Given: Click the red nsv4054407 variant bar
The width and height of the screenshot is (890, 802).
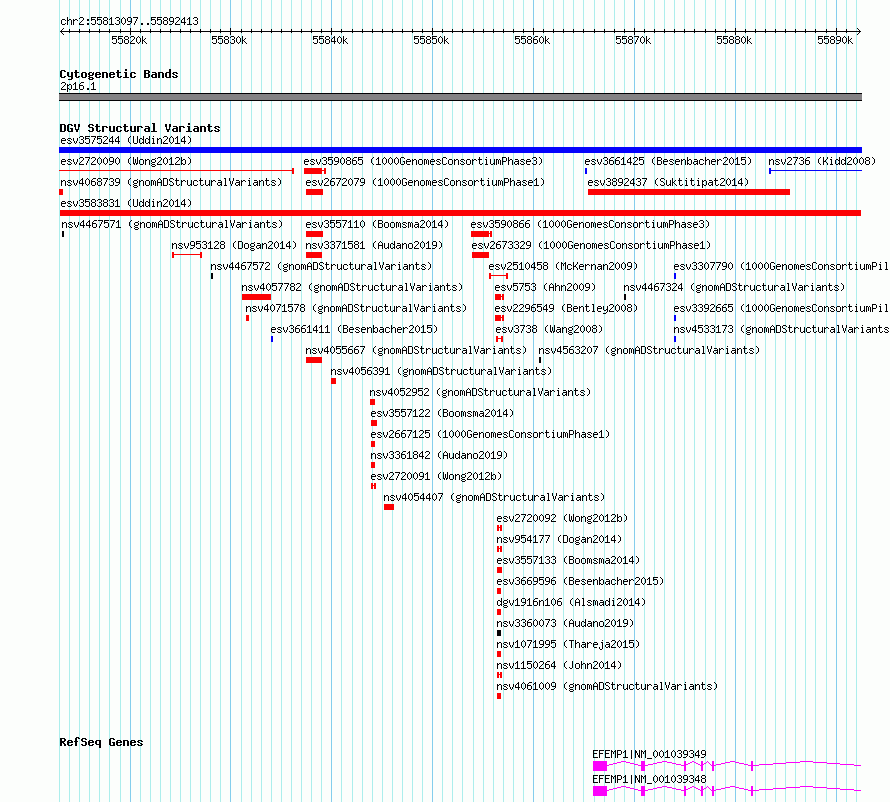Looking at the screenshot, I should click(389, 507).
